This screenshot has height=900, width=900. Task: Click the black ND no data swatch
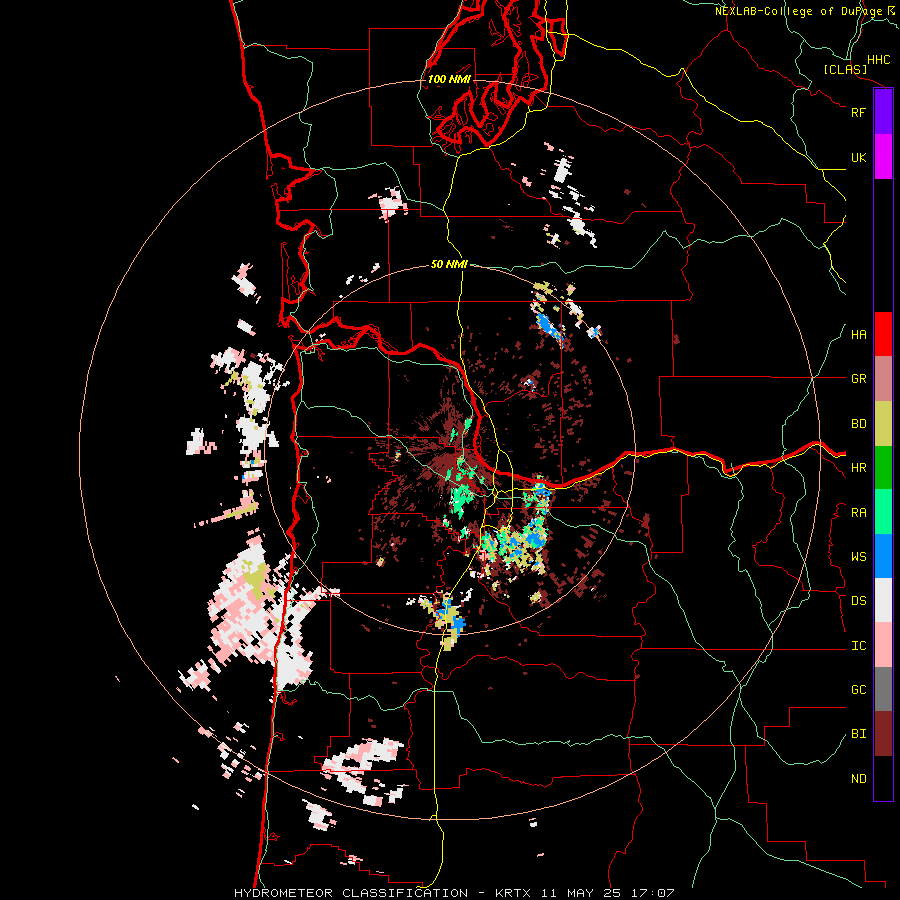pos(883,778)
